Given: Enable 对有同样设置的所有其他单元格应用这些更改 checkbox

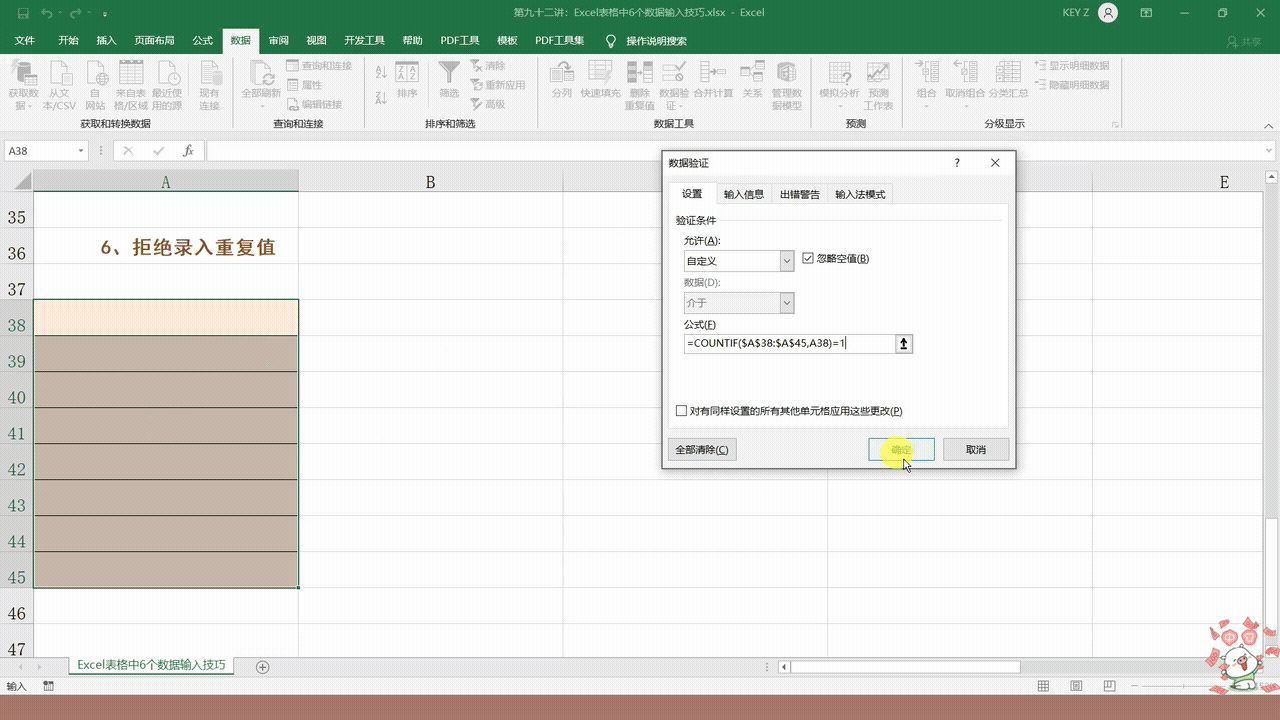Looking at the screenshot, I should pyautogui.click(x=682, y=411).
